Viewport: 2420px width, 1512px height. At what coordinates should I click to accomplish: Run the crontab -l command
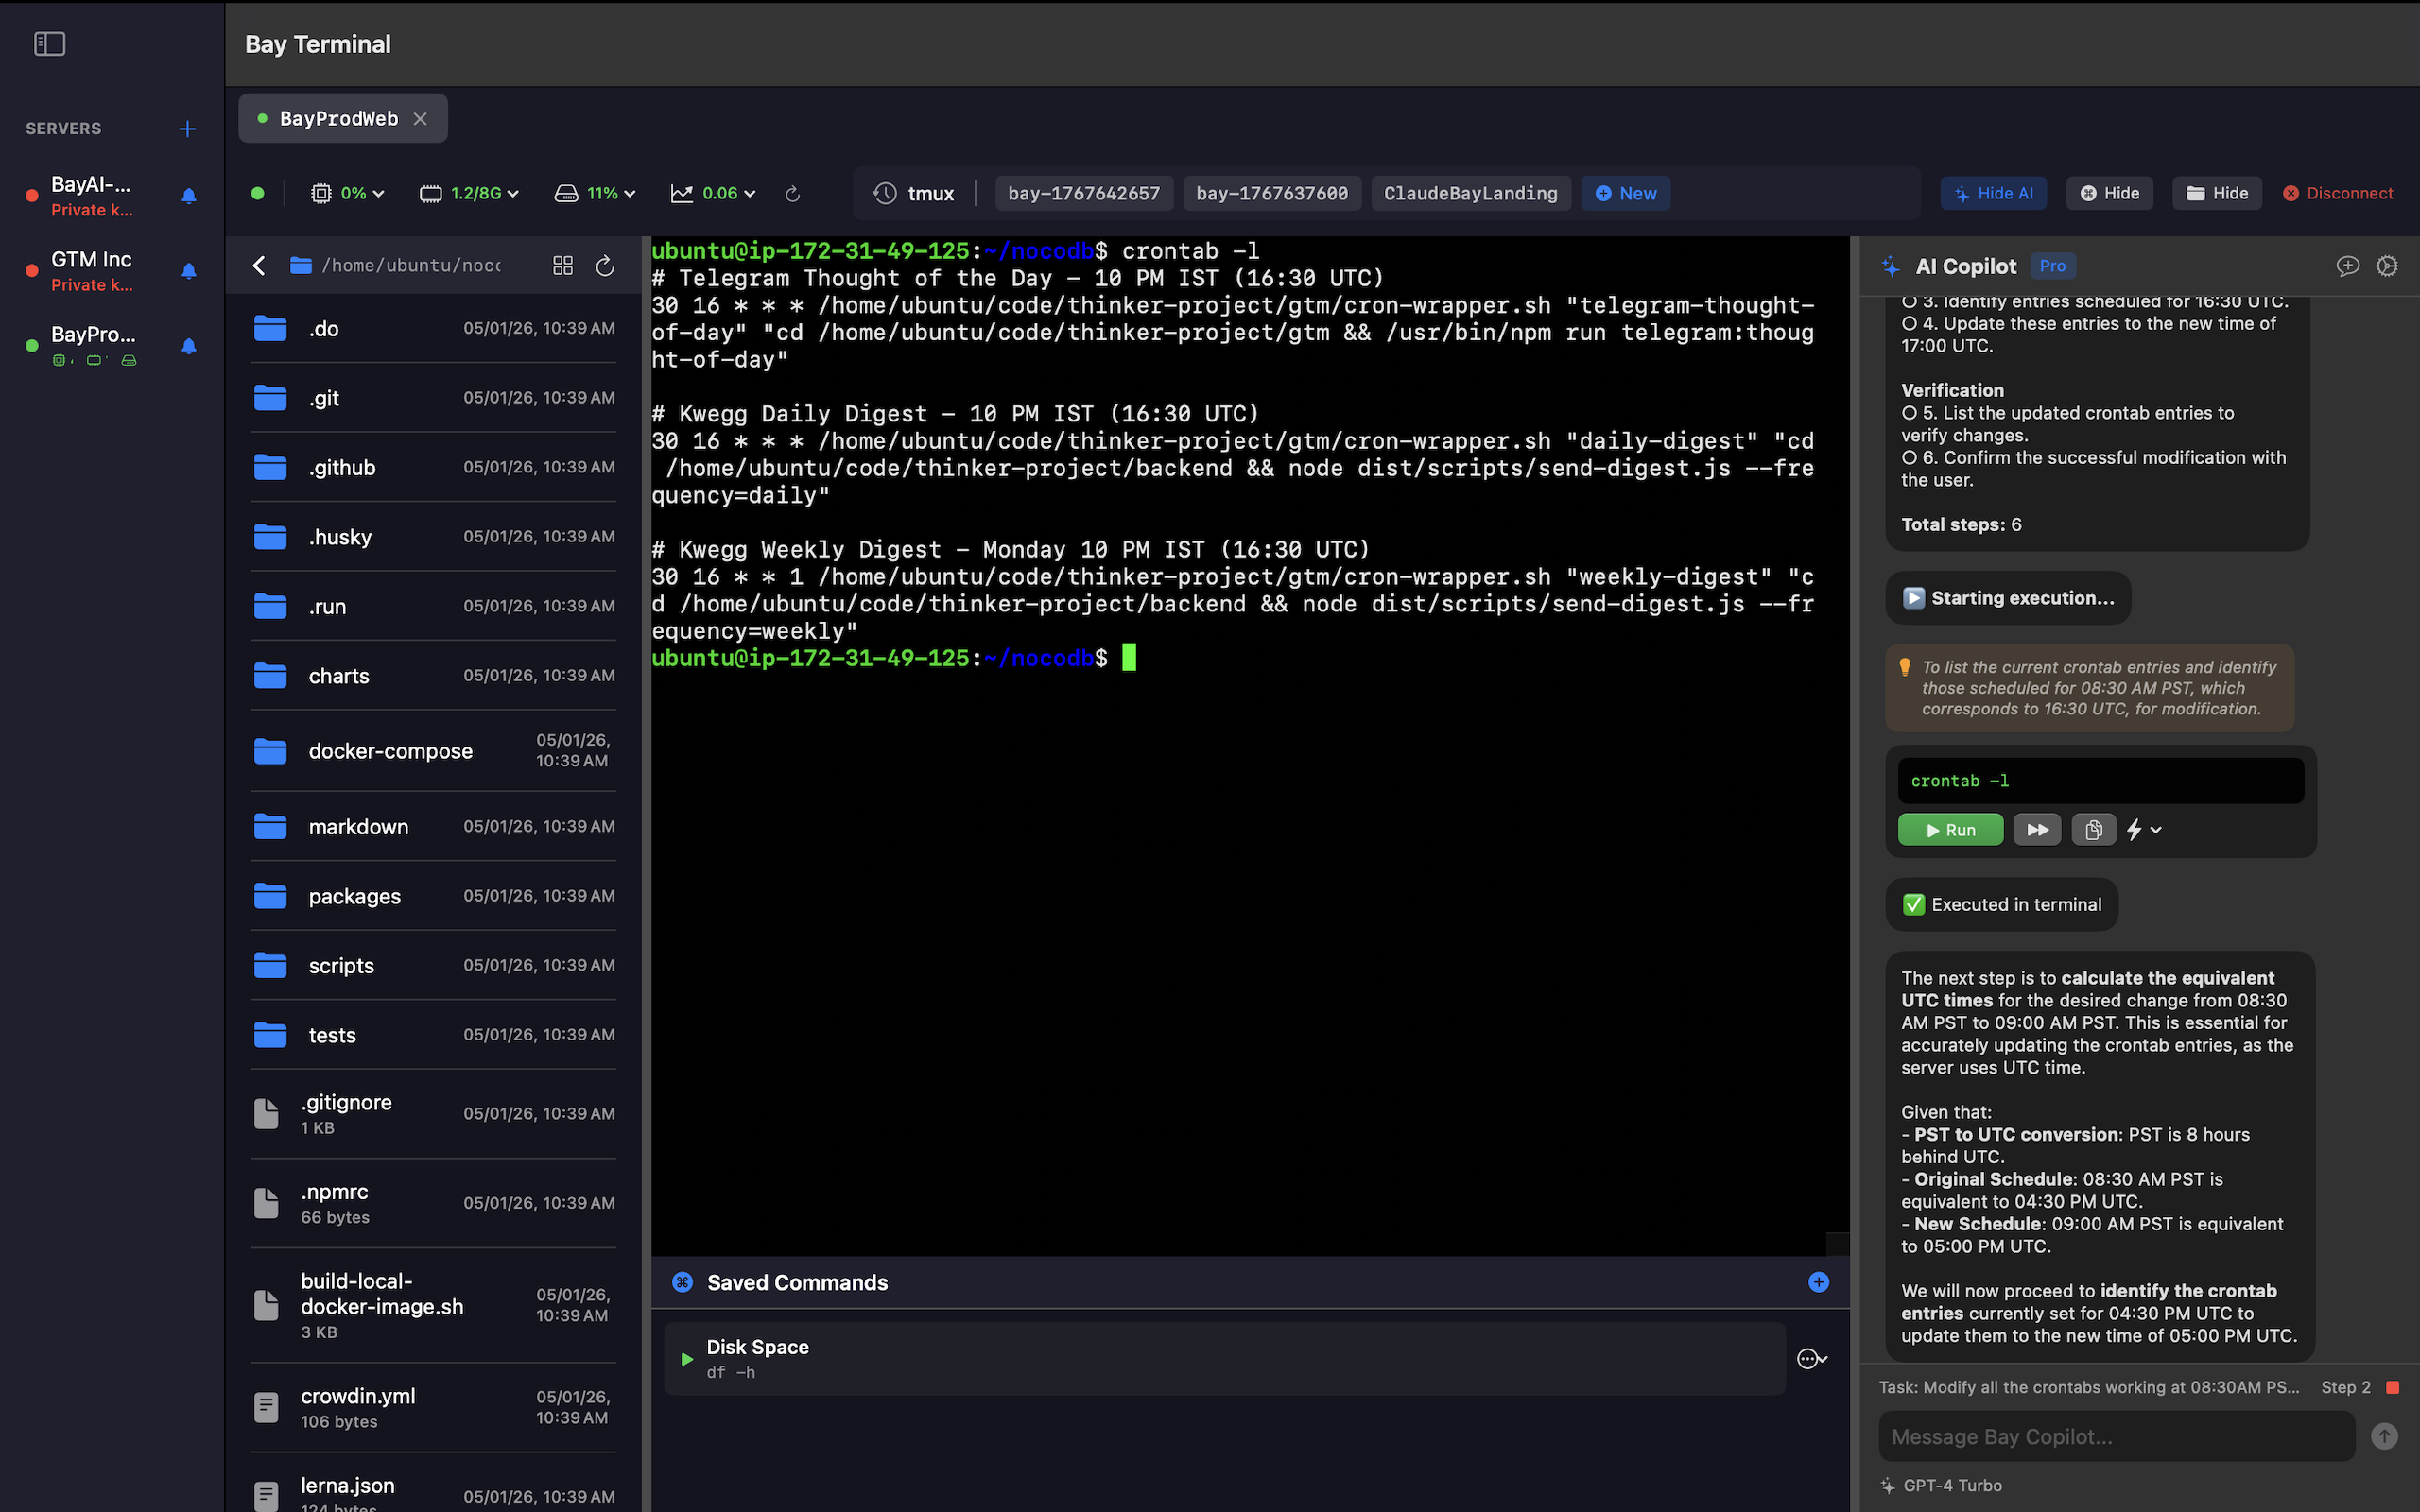click(1950, 829)
